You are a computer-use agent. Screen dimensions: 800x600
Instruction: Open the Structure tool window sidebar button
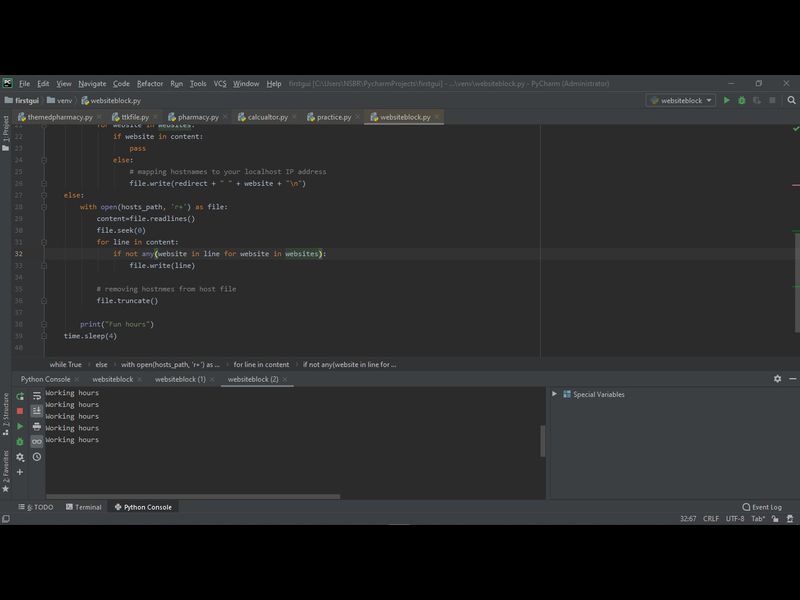click(6, 414)
